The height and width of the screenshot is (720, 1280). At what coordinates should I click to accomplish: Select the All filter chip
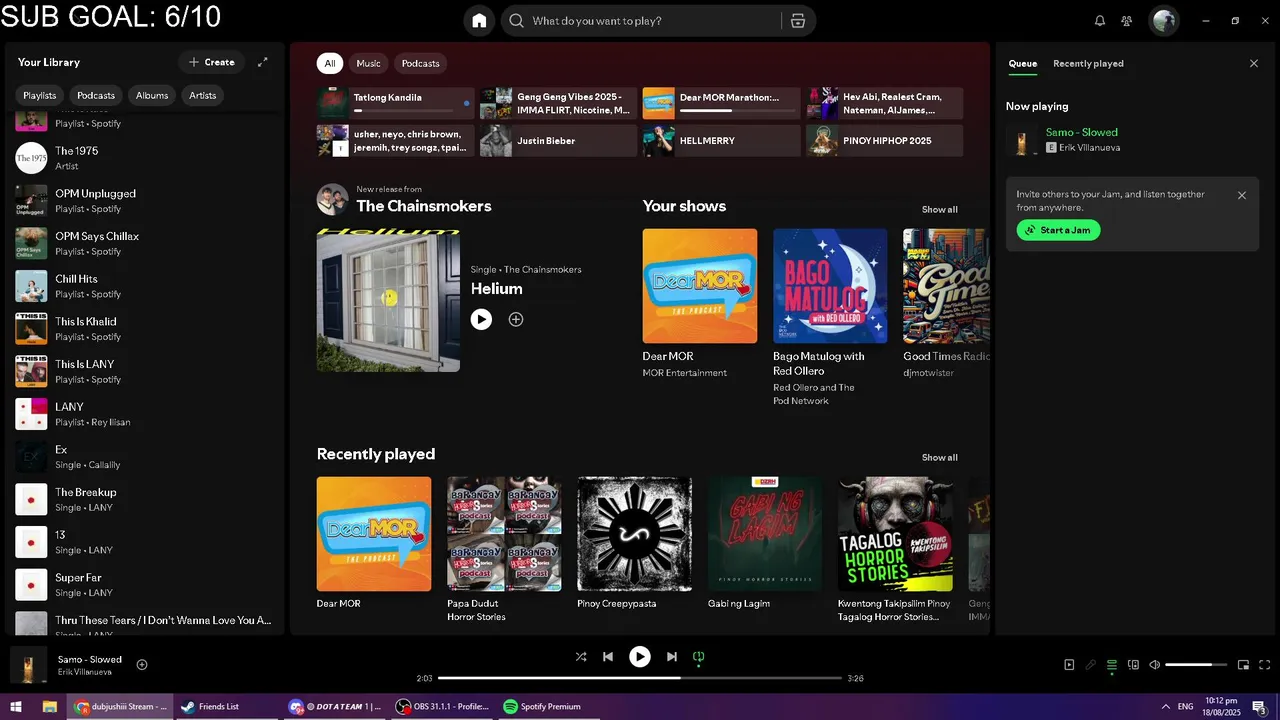[x=330, y=63]
